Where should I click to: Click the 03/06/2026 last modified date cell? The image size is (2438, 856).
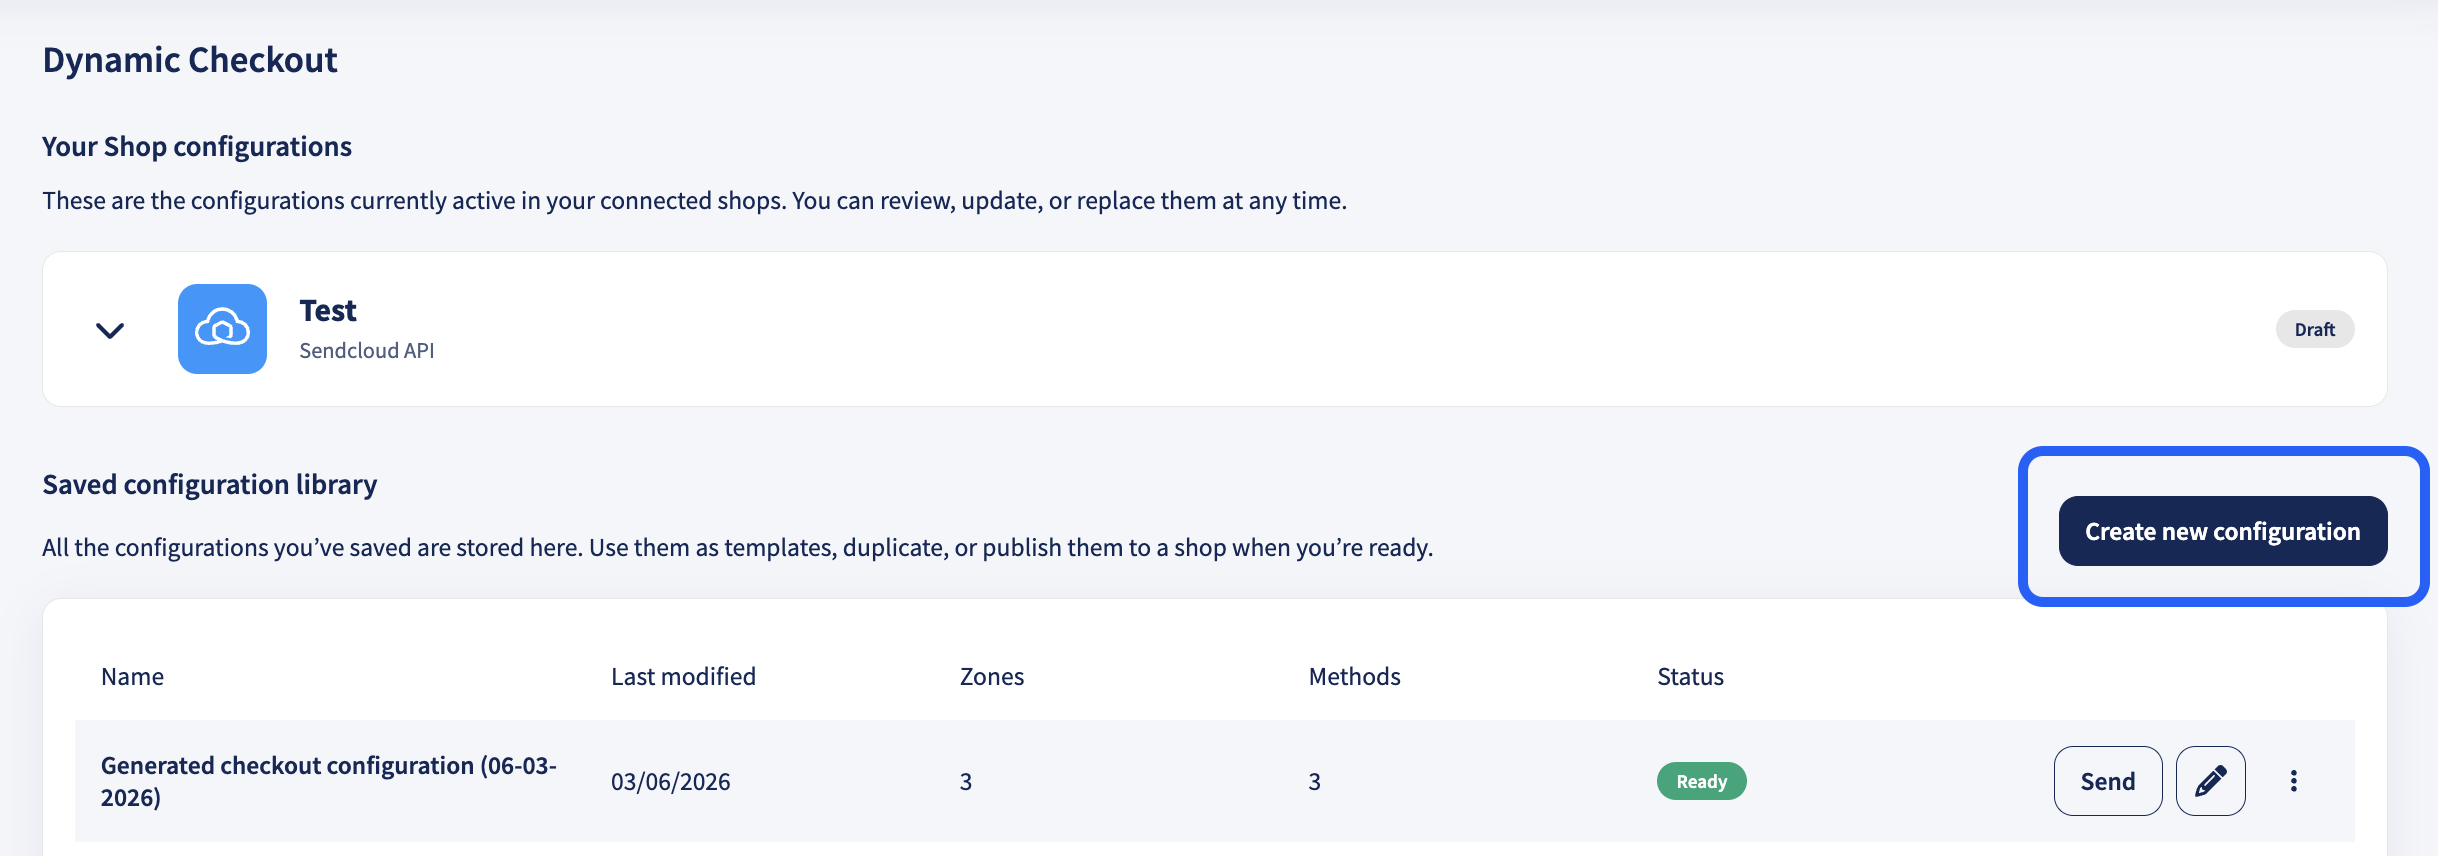[671, 782]
